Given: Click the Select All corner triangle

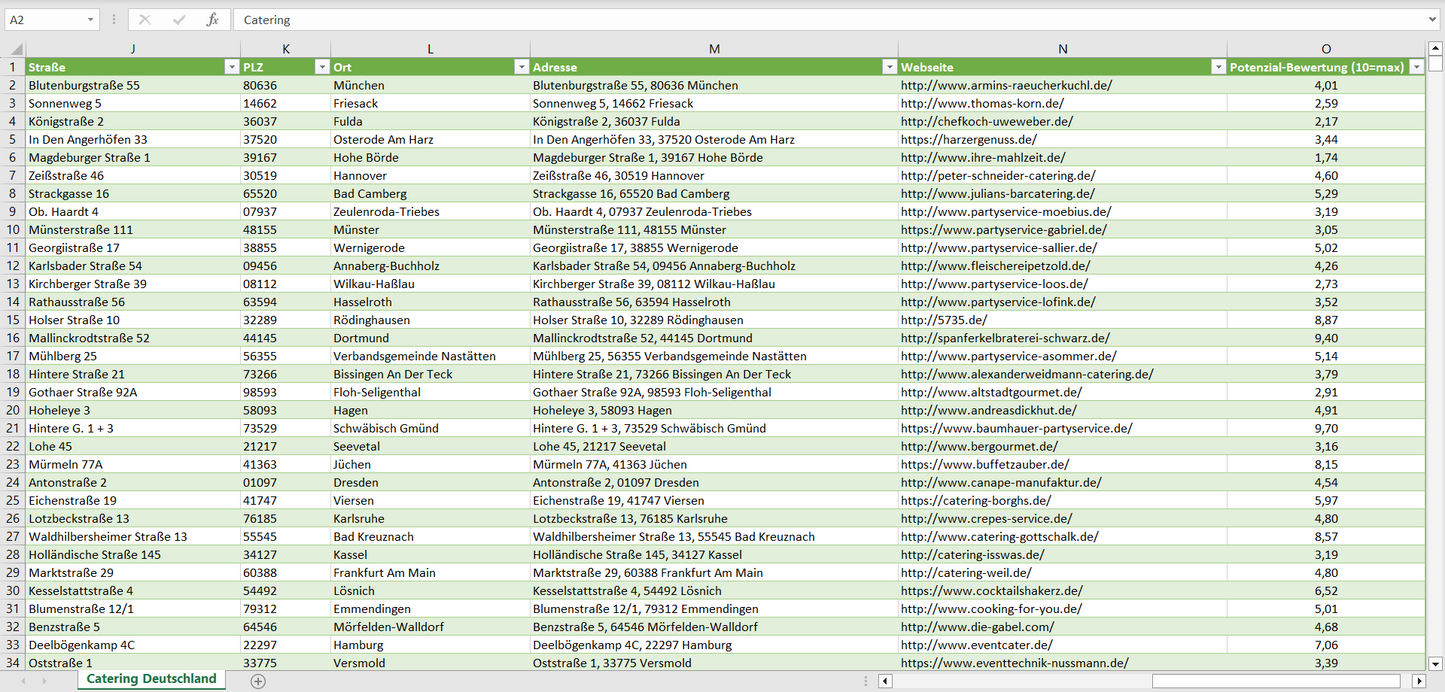Looking at the screenshot, I should 14,49.
